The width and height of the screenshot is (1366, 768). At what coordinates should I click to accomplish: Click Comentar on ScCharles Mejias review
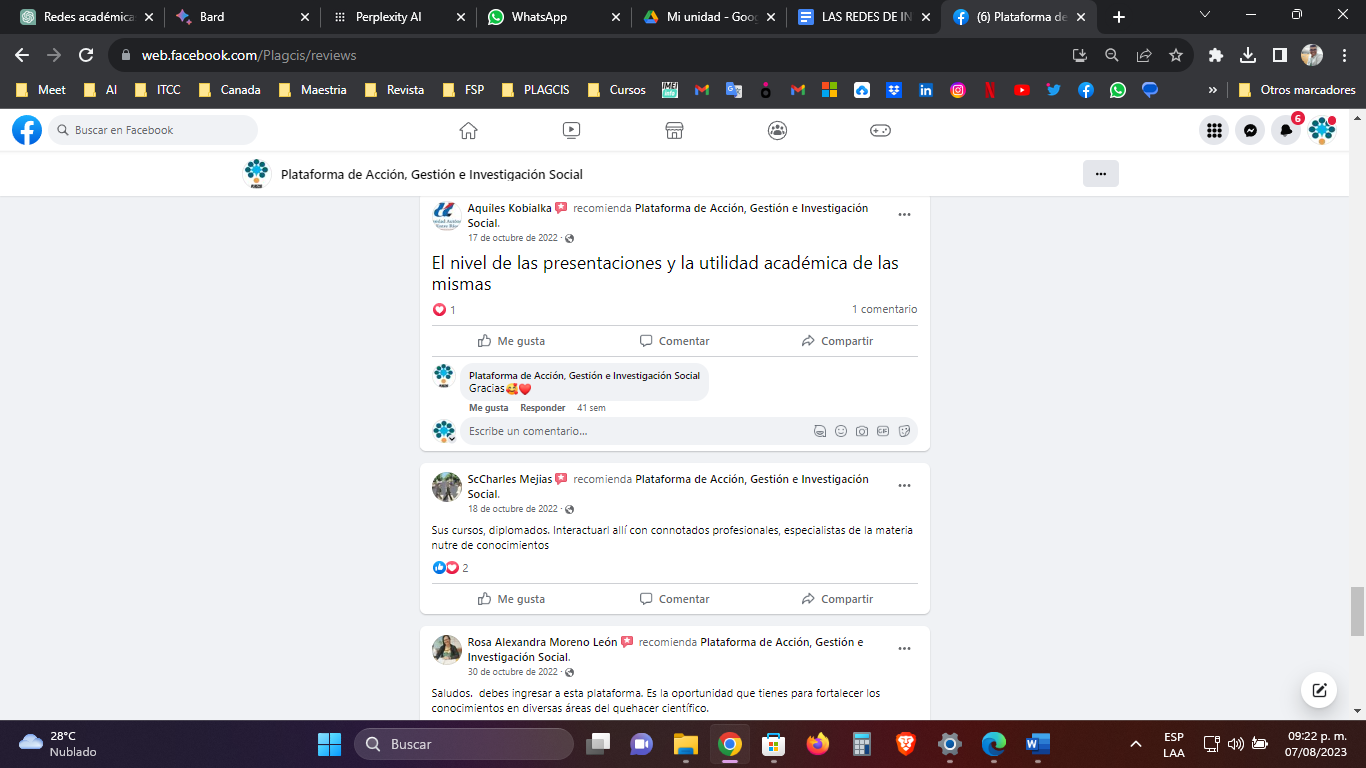click(x=674, y=599)
